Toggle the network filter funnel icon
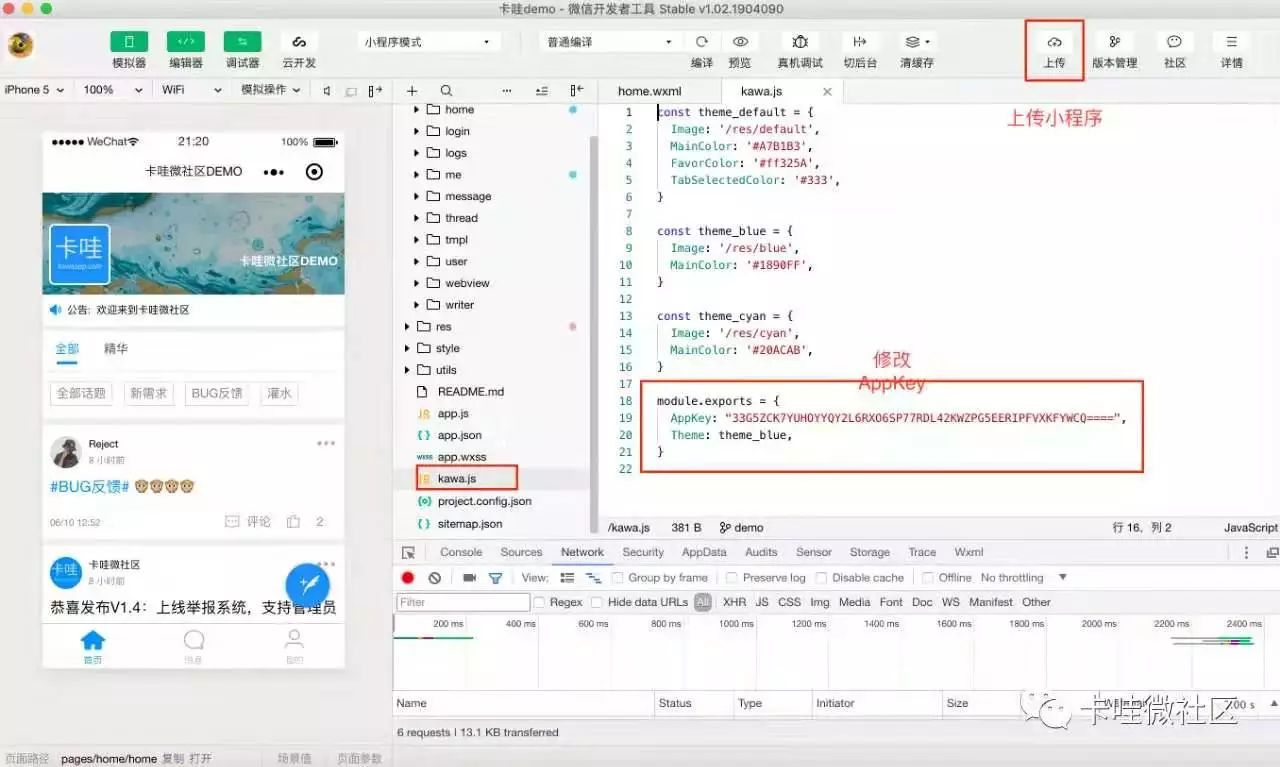Image resolution: width=1280 pixels, height=767 pixels. click(495, 578)
